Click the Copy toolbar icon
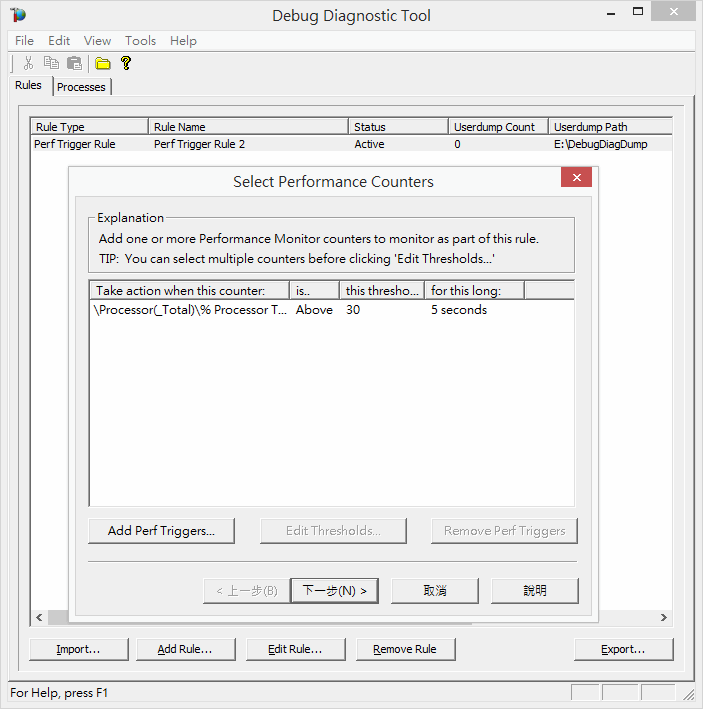The image size is (703, 709). coord(52,64)
